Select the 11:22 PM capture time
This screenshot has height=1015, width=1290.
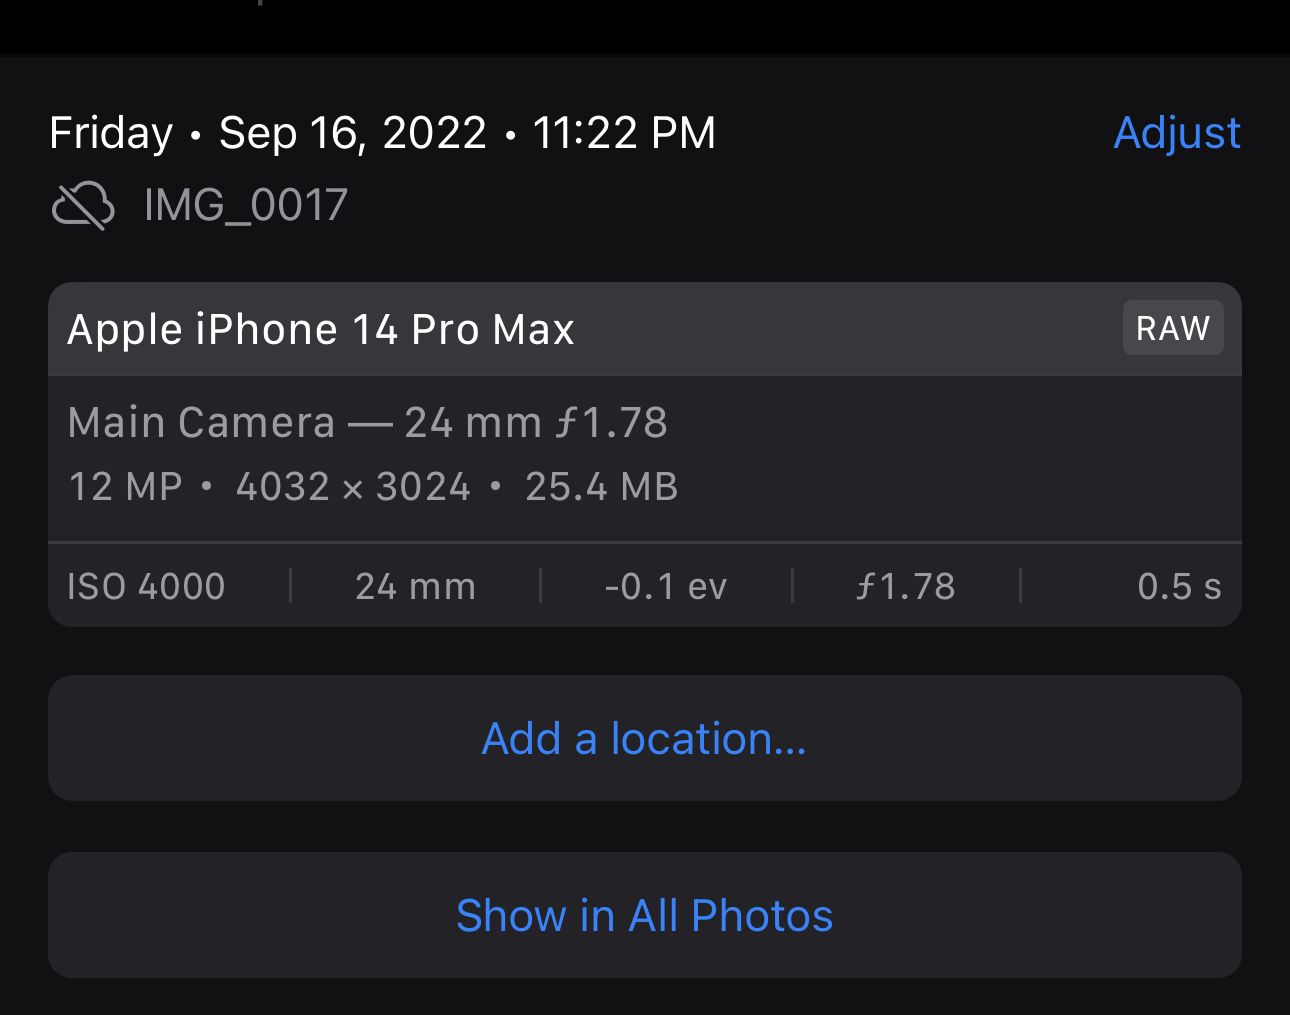[624, 133]
